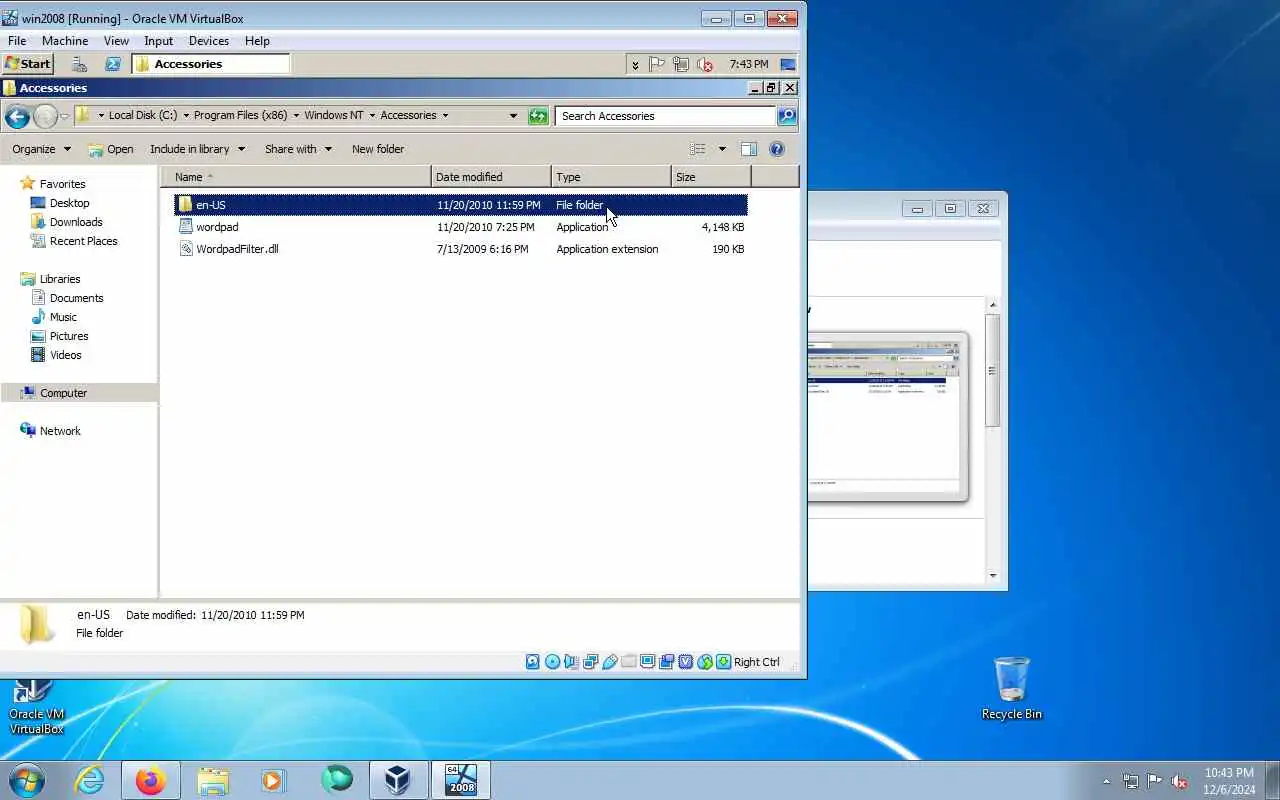Viewport: 1280px width, 800px height.
Task: Open Internet Explorer from host taskbar
Action: pos(90,780)
